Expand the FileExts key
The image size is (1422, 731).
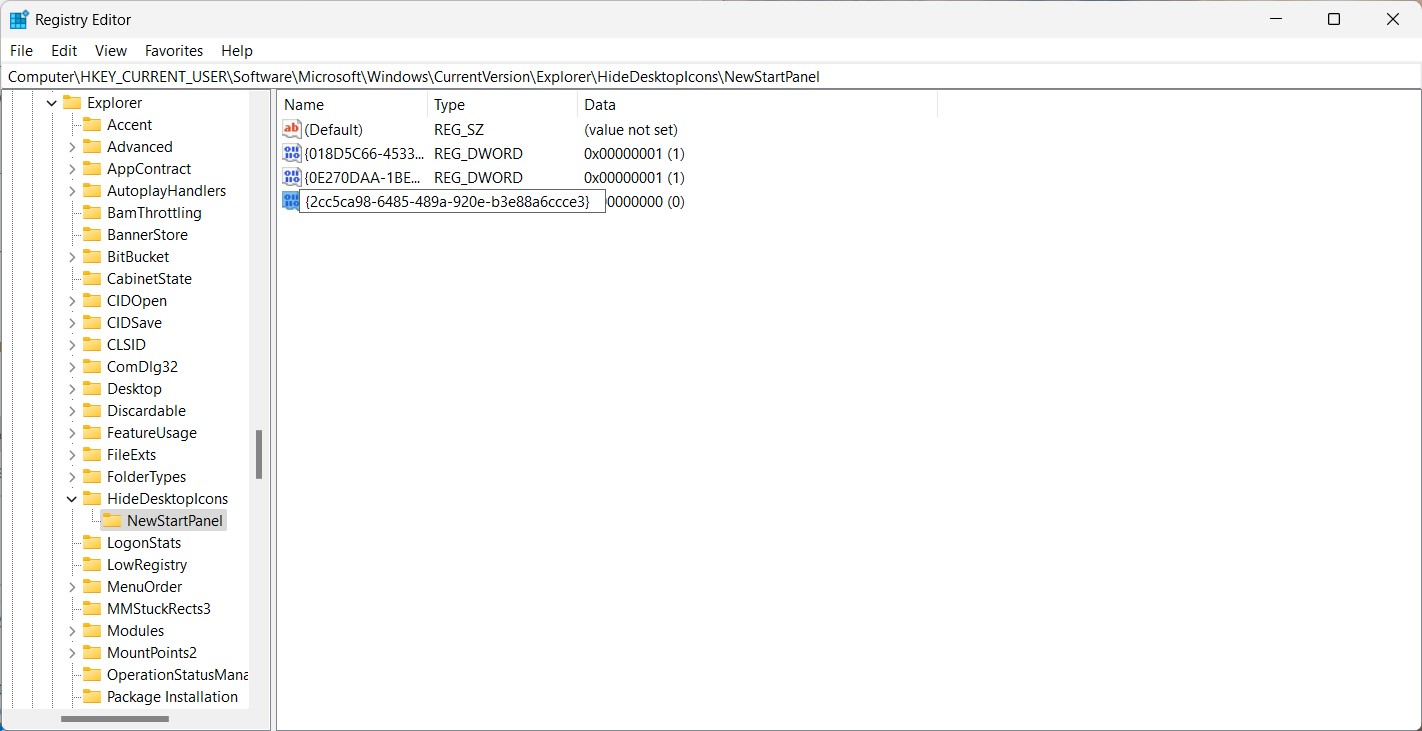point(72,455)
